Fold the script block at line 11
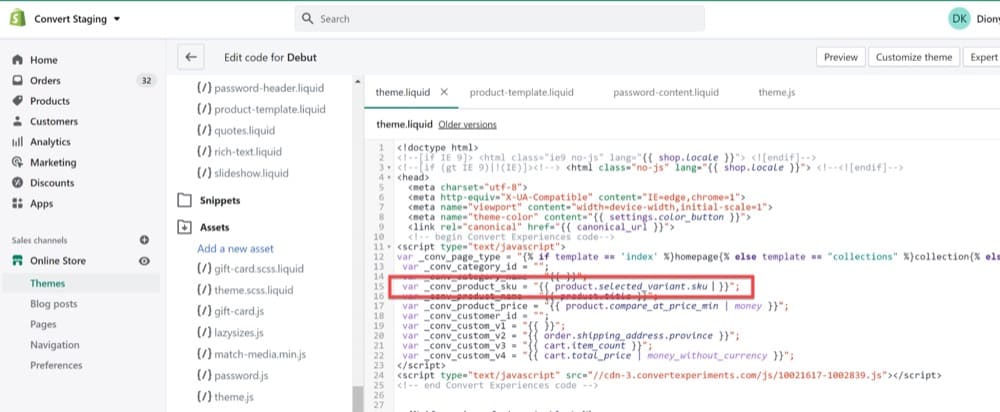This screenshot has width=1000, height=412. click(390, 246)
